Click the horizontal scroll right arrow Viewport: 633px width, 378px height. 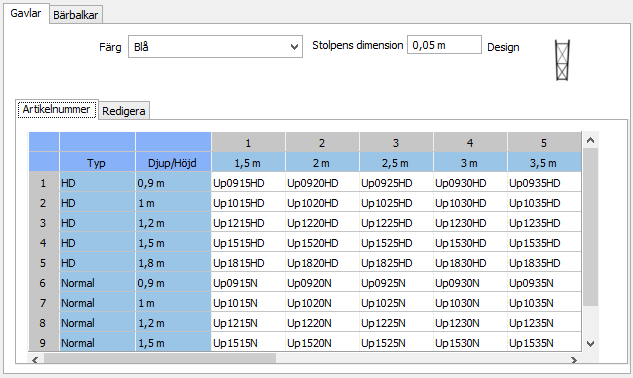point(574,360)
